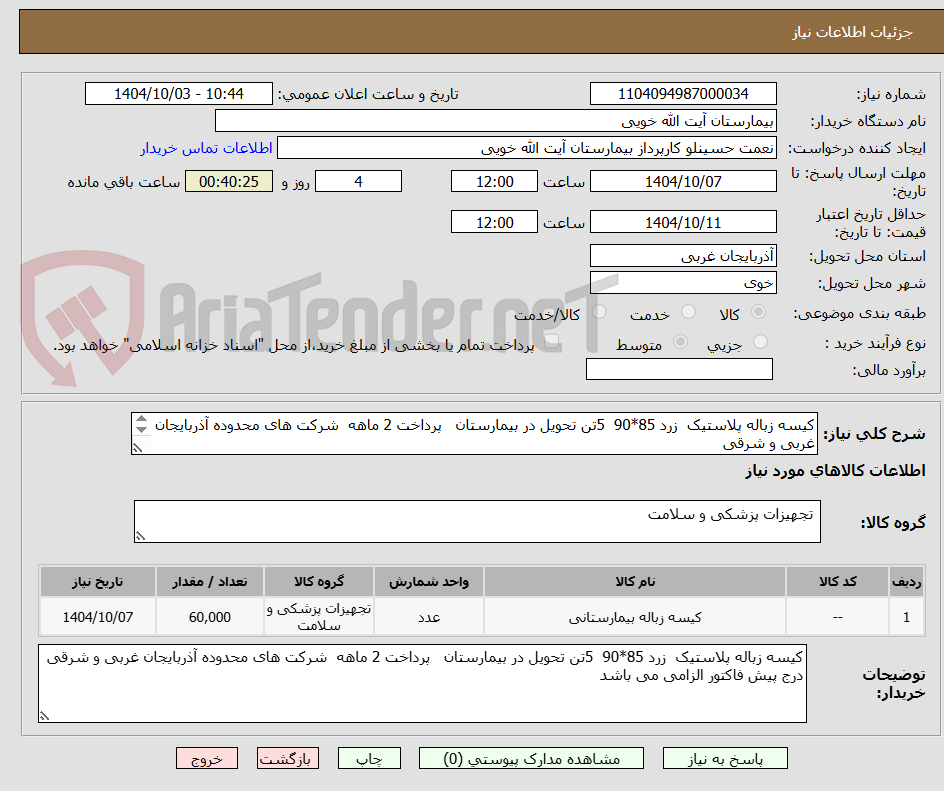Click the بازگشت back button
This screenshot has width=944, height=791.
pyautogui.click(x=288, y=758)
